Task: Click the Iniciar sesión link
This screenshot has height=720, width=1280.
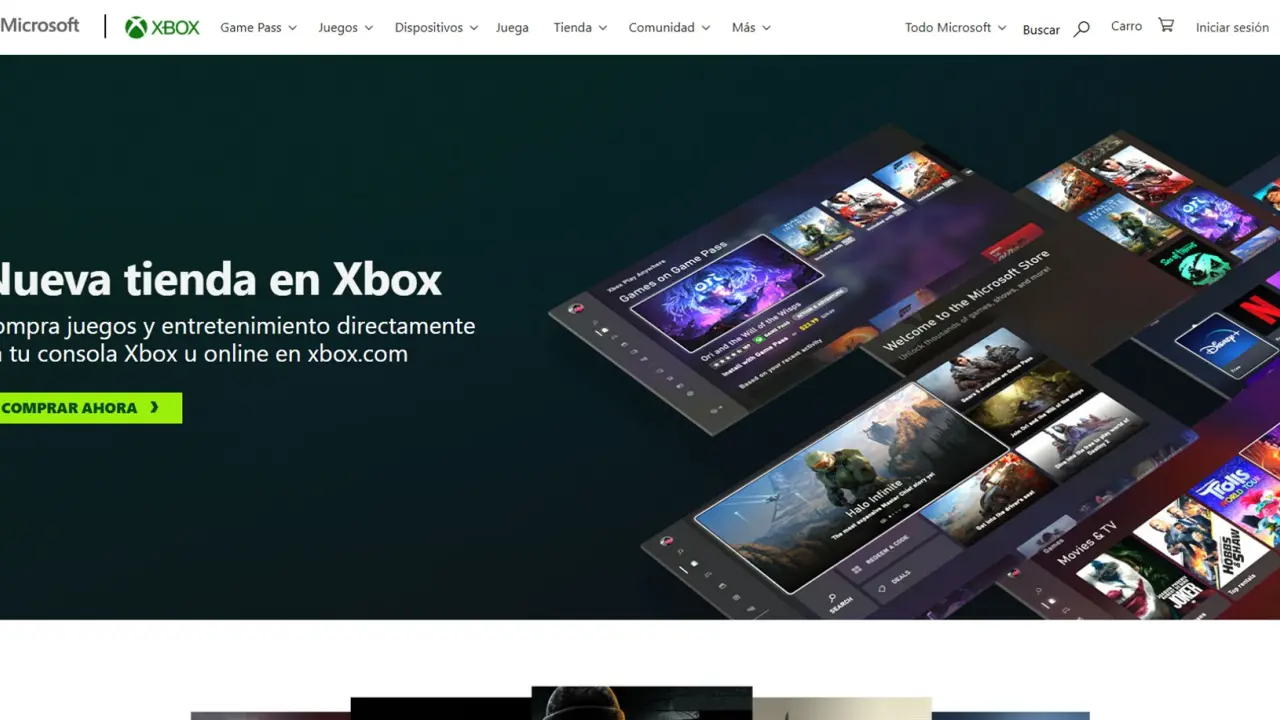Action: coord(1232,28)
